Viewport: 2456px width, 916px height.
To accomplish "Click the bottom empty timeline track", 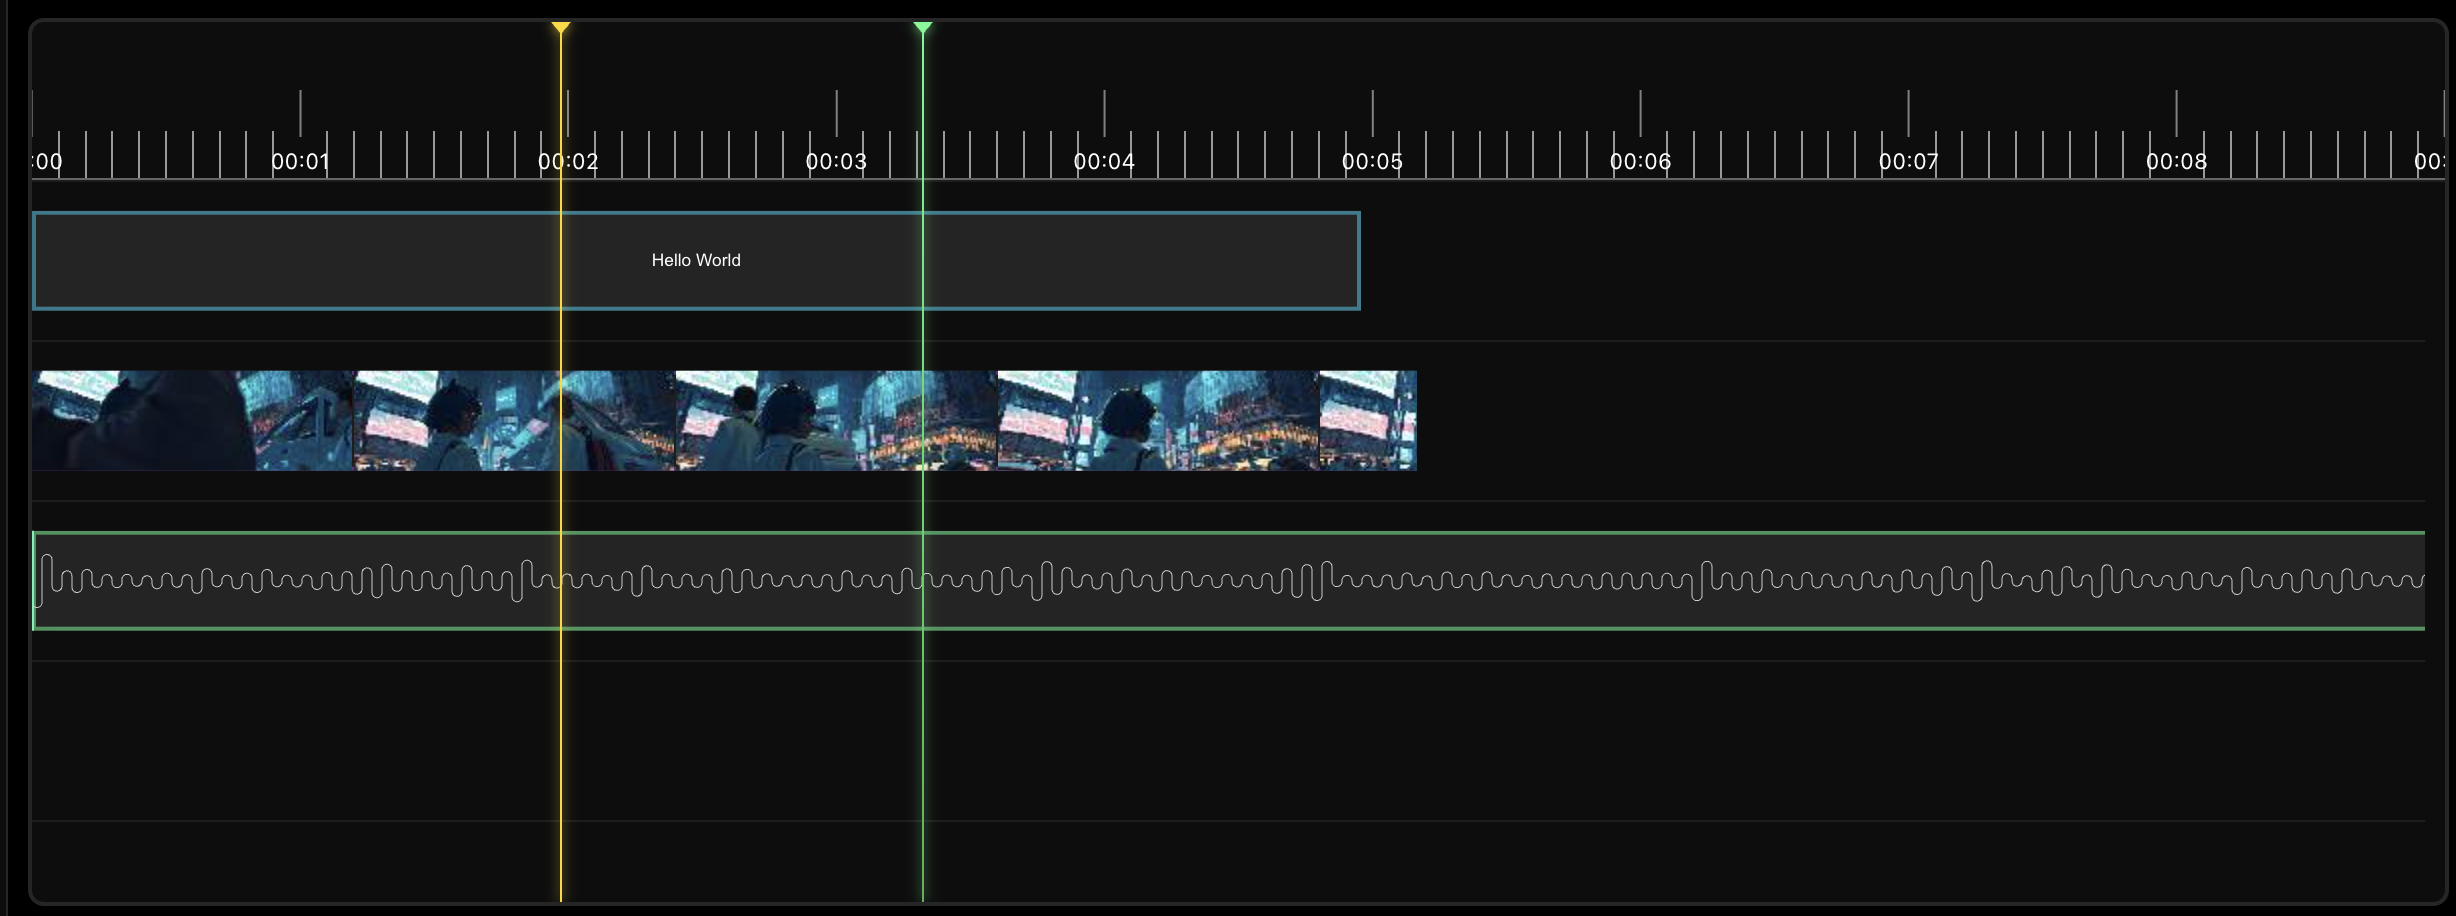I will coord(1200,860).
